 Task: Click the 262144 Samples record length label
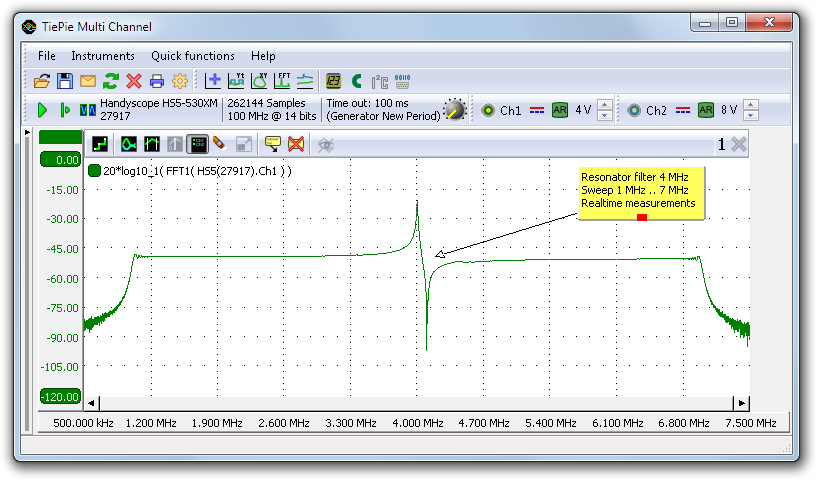tap(271, 103)
